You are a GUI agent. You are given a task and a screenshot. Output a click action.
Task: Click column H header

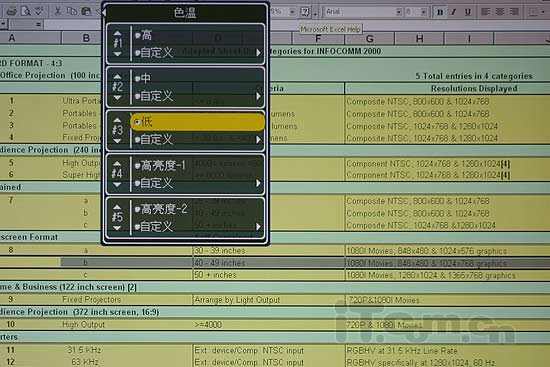420,38
